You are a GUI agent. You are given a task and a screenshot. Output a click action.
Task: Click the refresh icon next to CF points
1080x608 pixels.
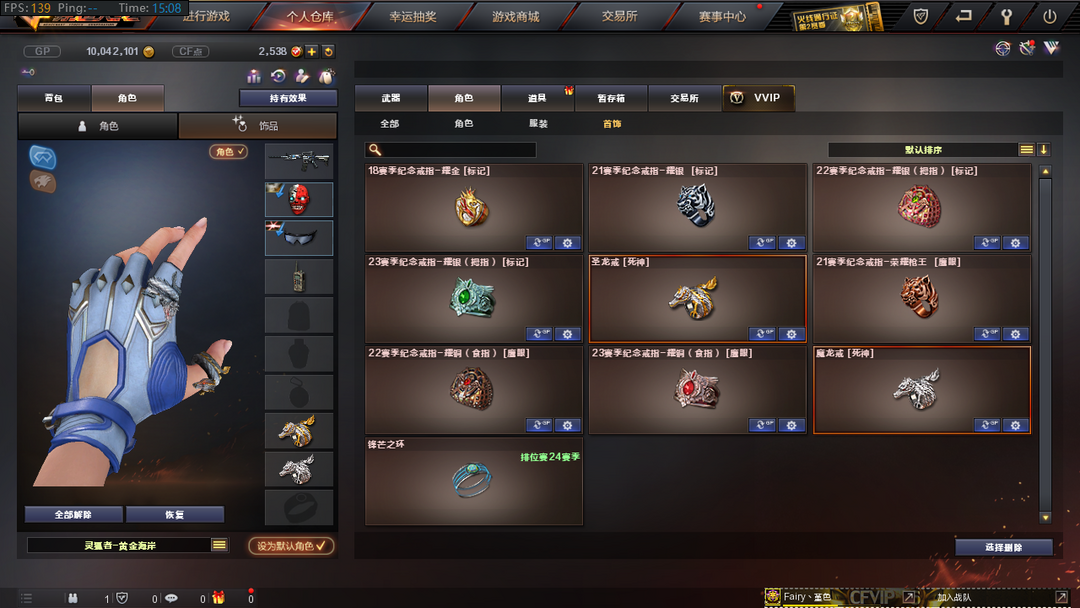(x=329, y=52)
